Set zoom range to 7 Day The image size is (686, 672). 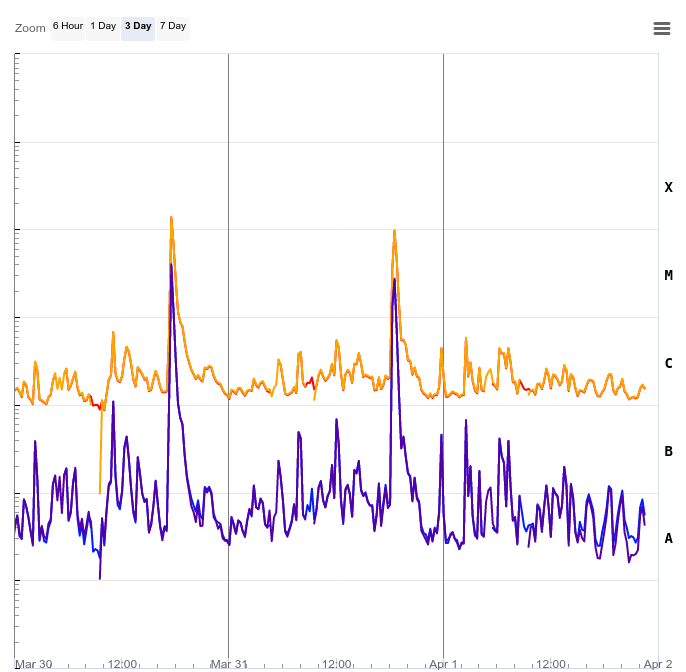tap(173, 26)
